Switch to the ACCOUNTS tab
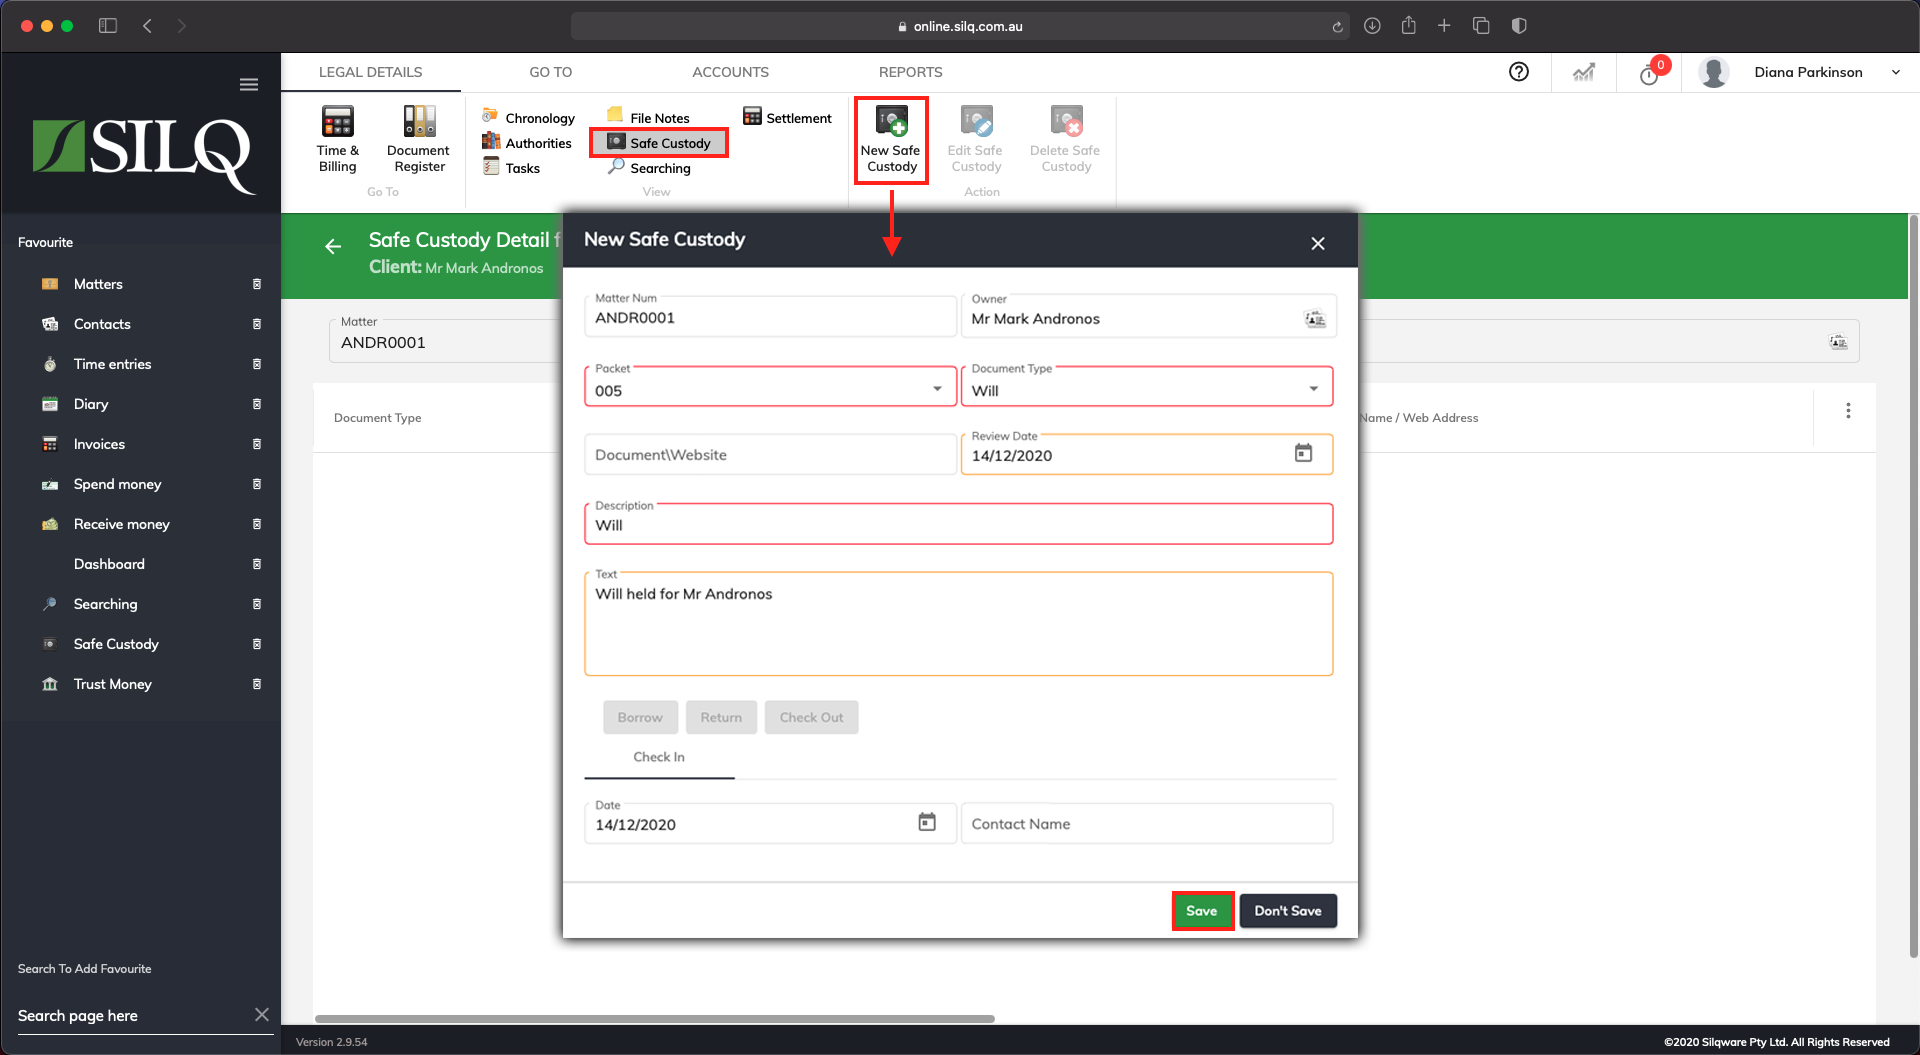 [x=730, y=71]
